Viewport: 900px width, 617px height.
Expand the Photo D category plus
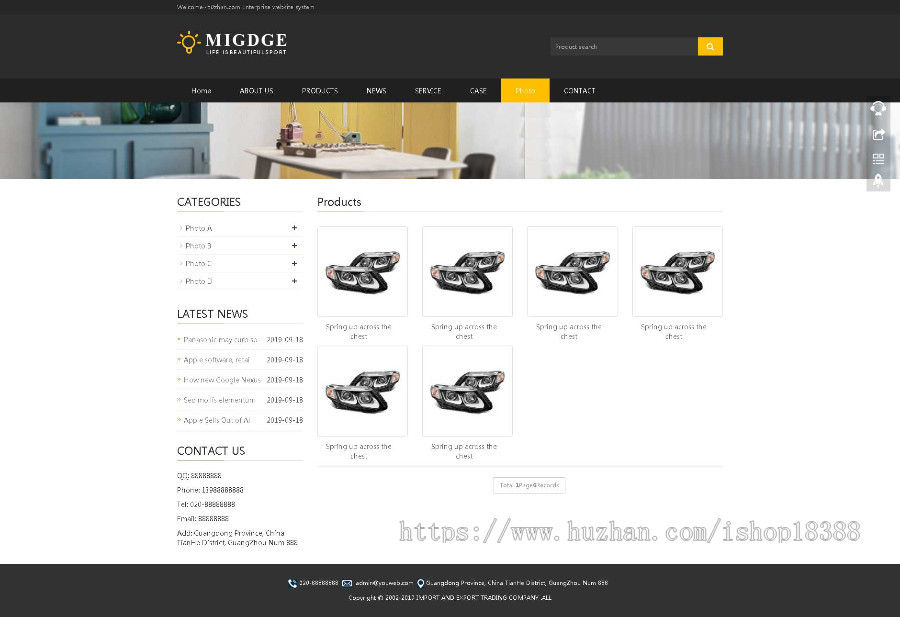[294, 281]
